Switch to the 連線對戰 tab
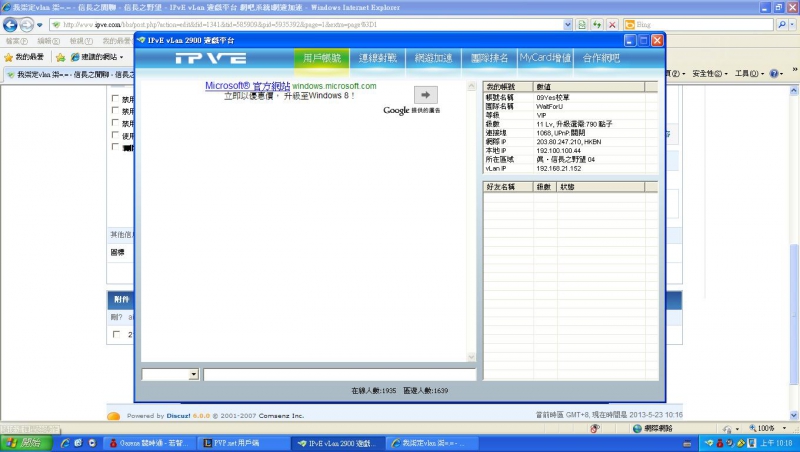Screen dimensions: 800x452 (378, 58)
